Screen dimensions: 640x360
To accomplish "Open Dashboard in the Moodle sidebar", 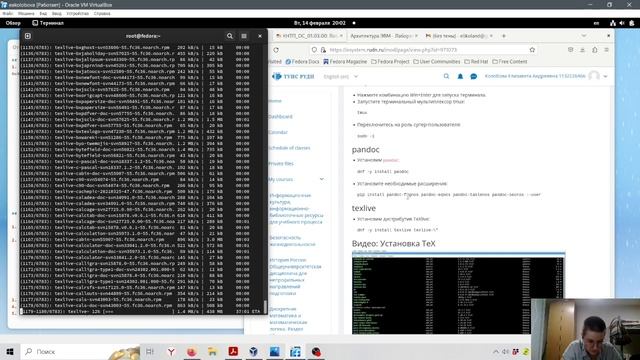I will (280, 117).
